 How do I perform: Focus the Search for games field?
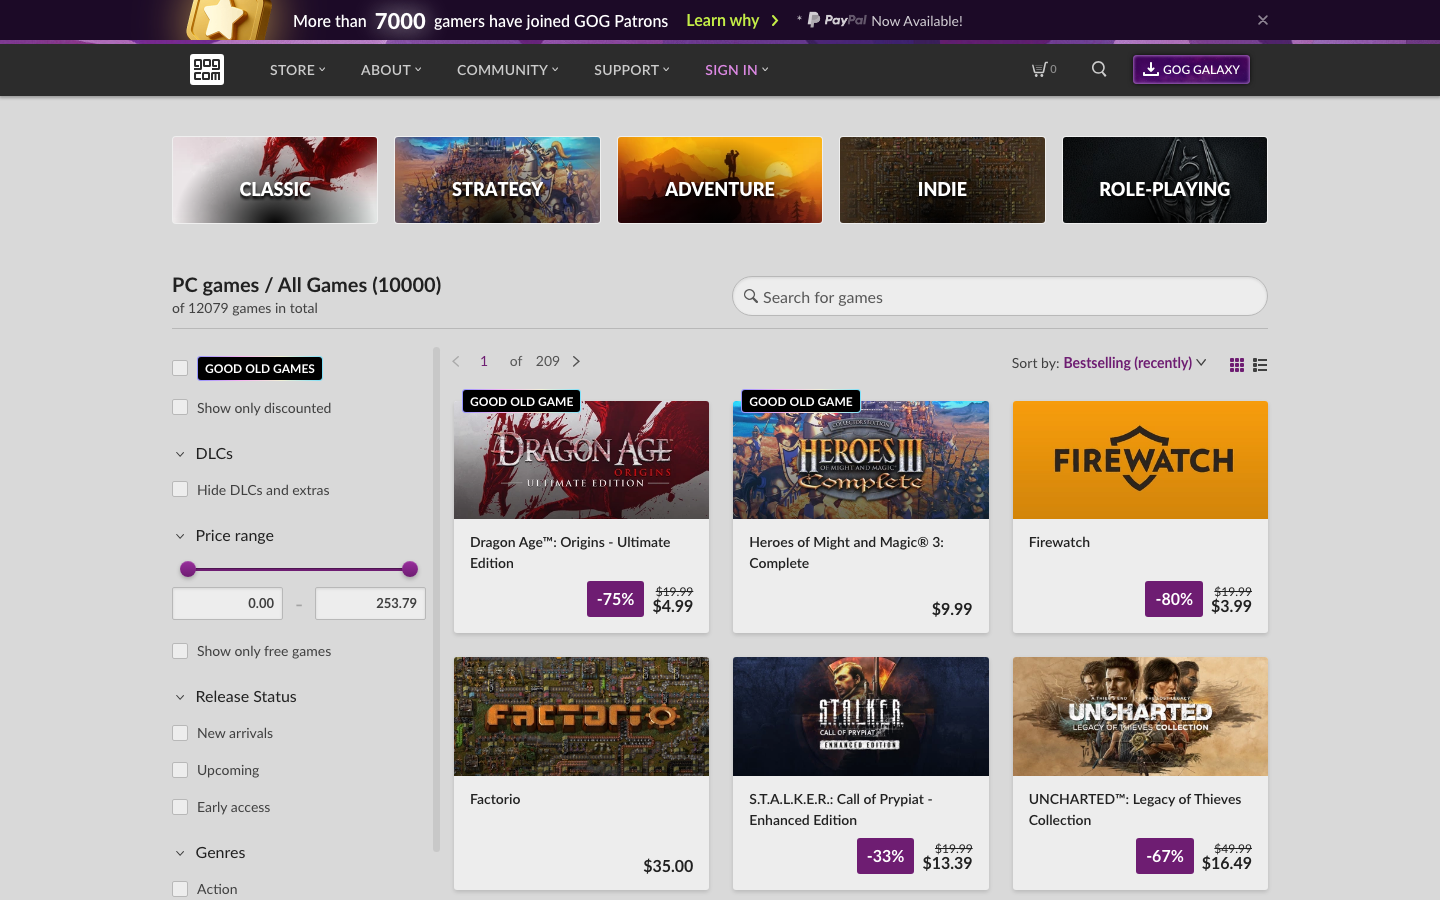[x=1000, y=297]
